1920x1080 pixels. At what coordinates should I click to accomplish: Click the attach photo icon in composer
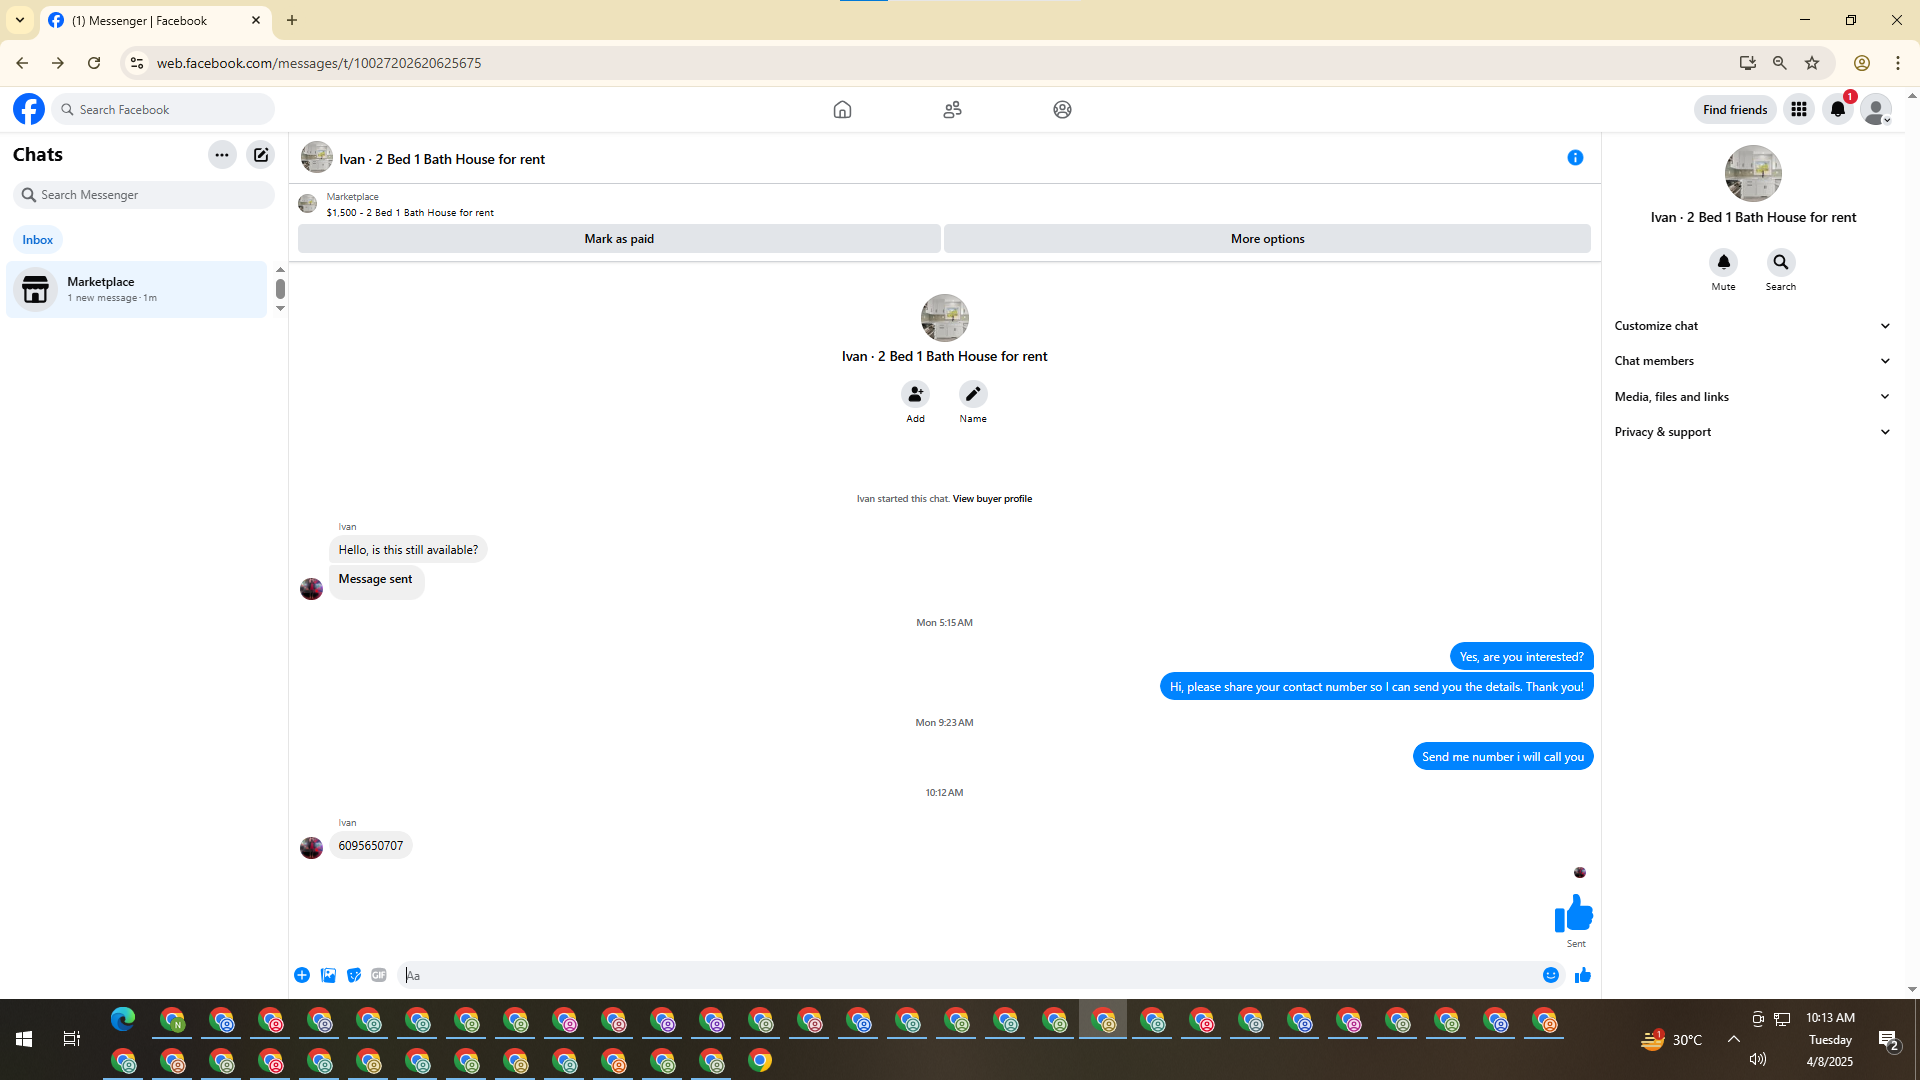328,975
